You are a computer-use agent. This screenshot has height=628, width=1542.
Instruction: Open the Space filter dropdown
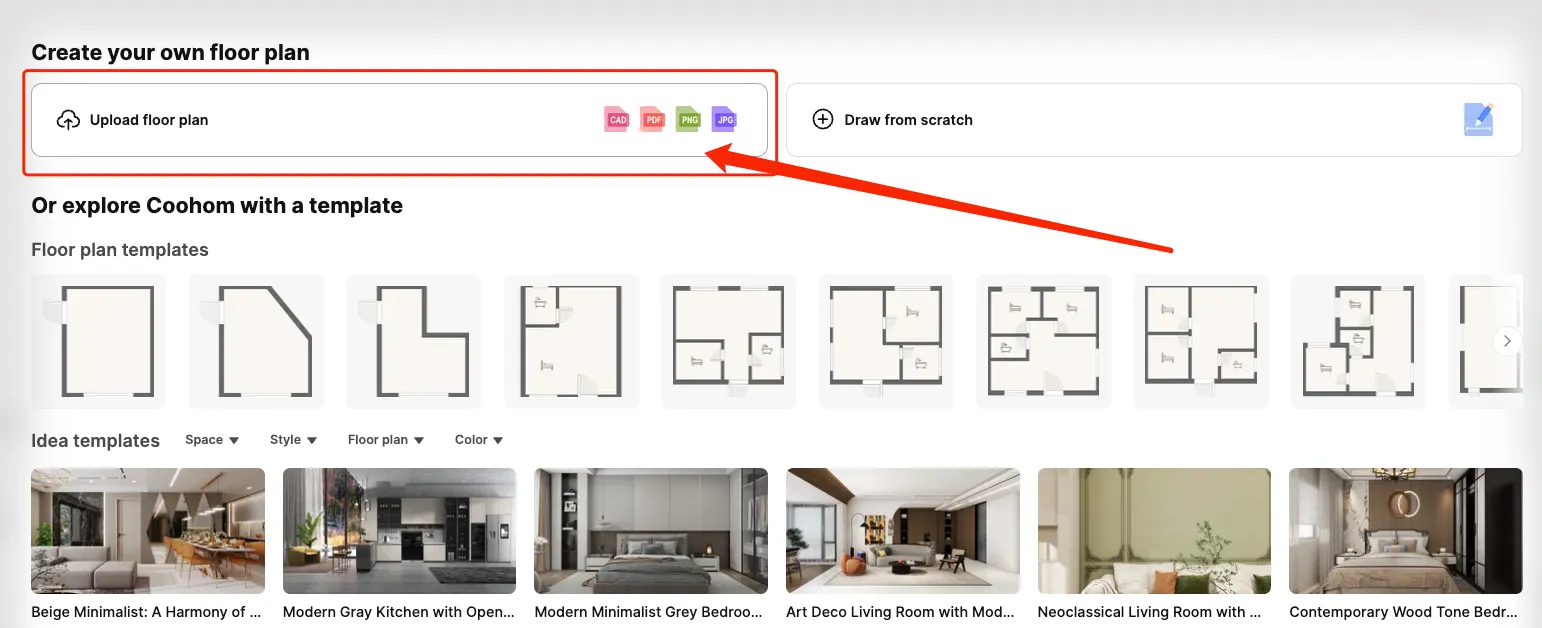(x=211, y=439)
